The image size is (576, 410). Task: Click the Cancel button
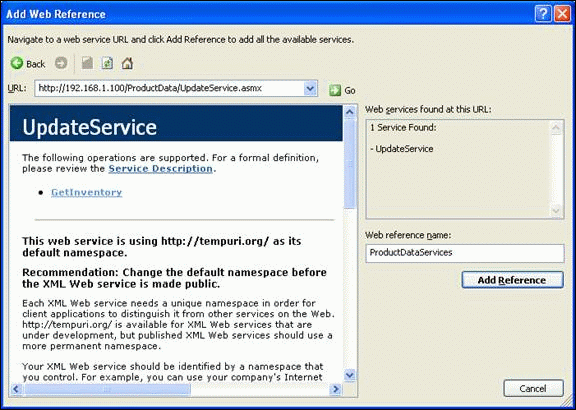[533, 388]
